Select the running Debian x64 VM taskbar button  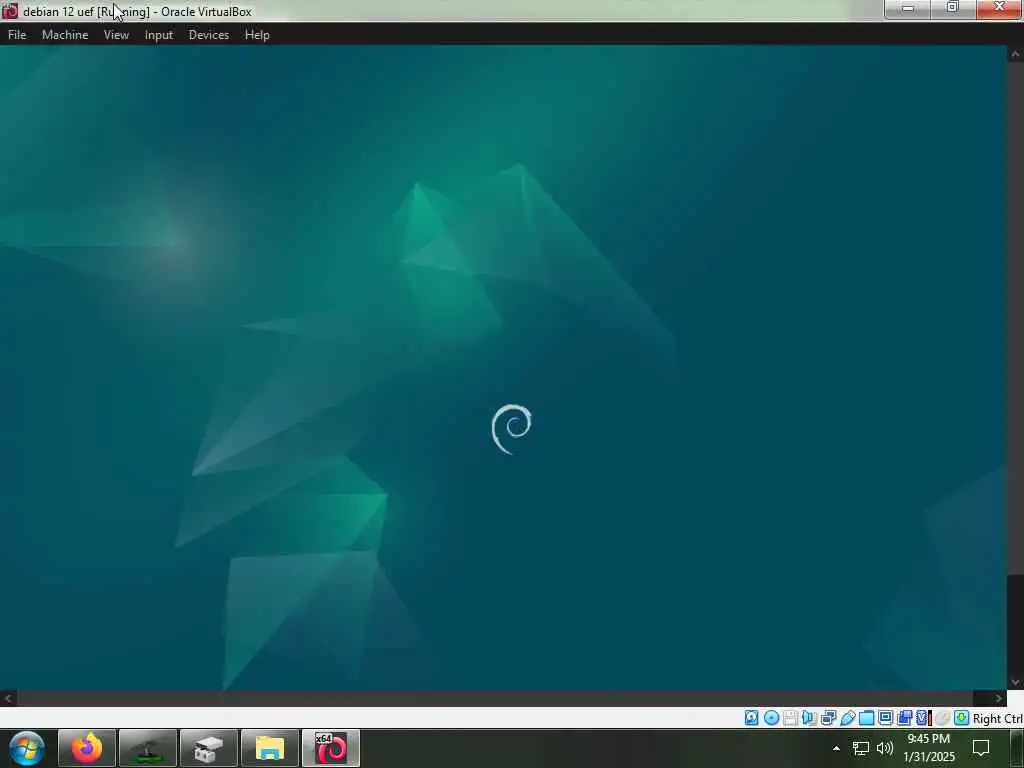pos(330,748)
